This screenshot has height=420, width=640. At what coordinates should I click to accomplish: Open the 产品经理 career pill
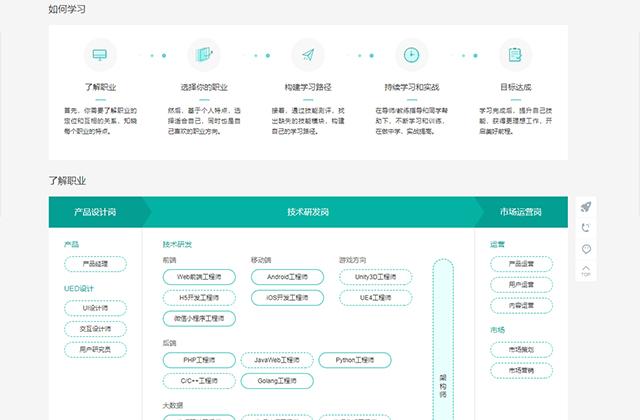click(x=95, y=264)
